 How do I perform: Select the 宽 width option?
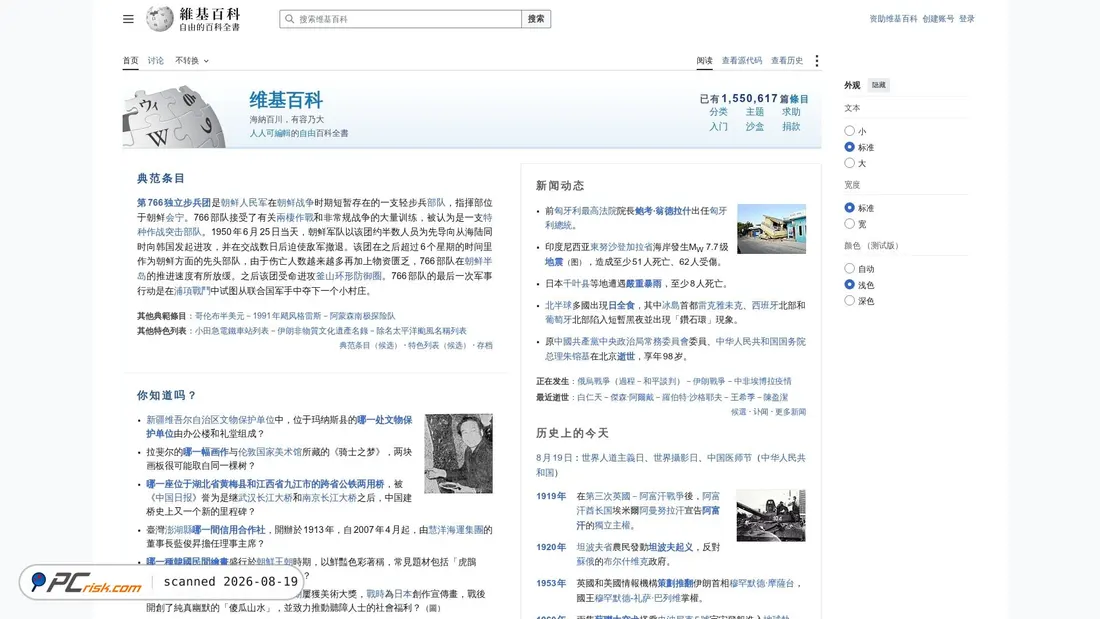850,224
